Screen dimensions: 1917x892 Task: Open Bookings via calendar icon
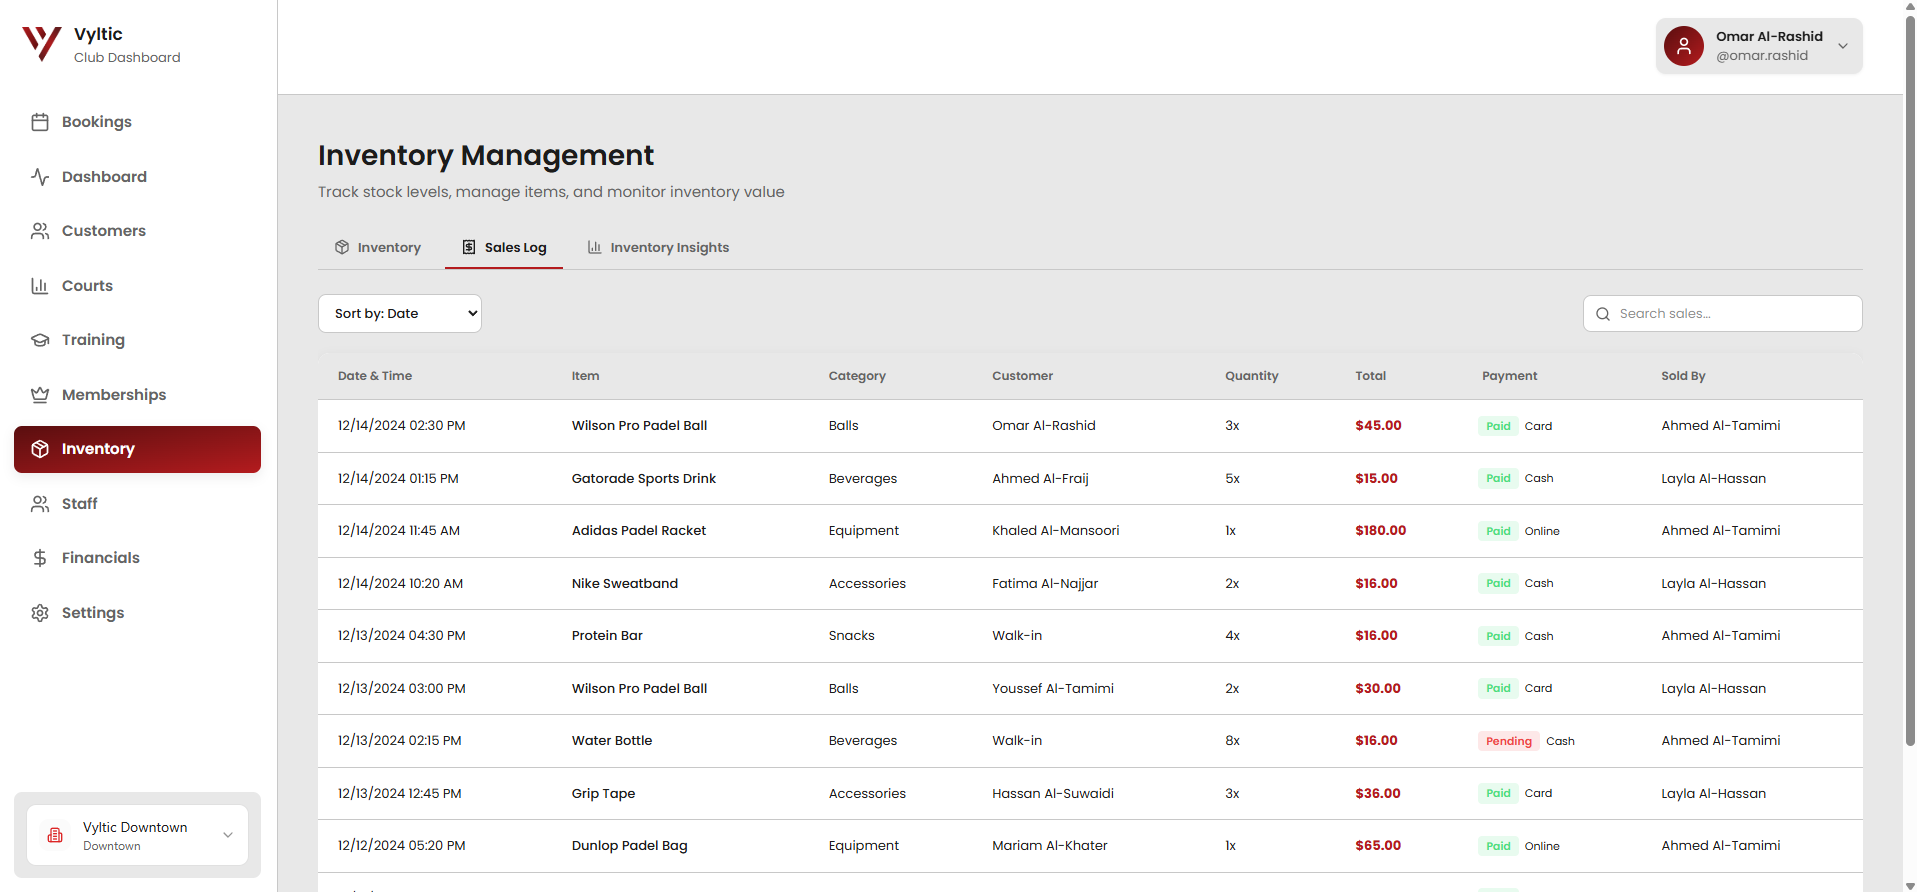tap(40, 122)
